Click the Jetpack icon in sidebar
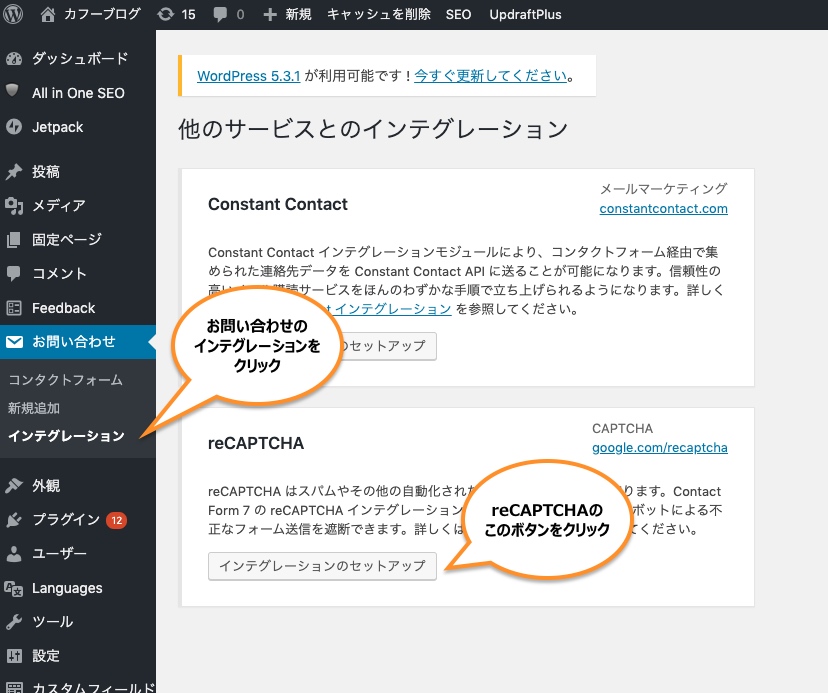The image size is (828, 693). pos(14,127)
